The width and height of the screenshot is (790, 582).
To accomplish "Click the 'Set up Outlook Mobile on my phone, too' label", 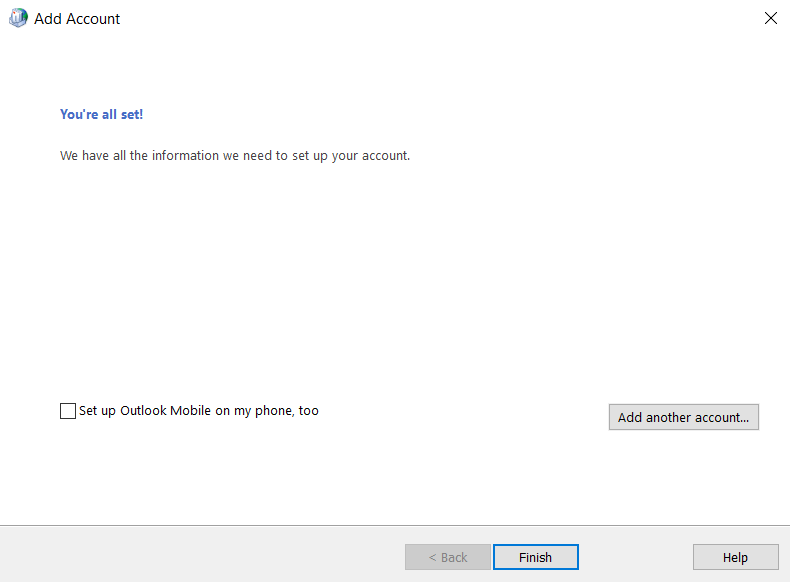I will pos(198,411).
